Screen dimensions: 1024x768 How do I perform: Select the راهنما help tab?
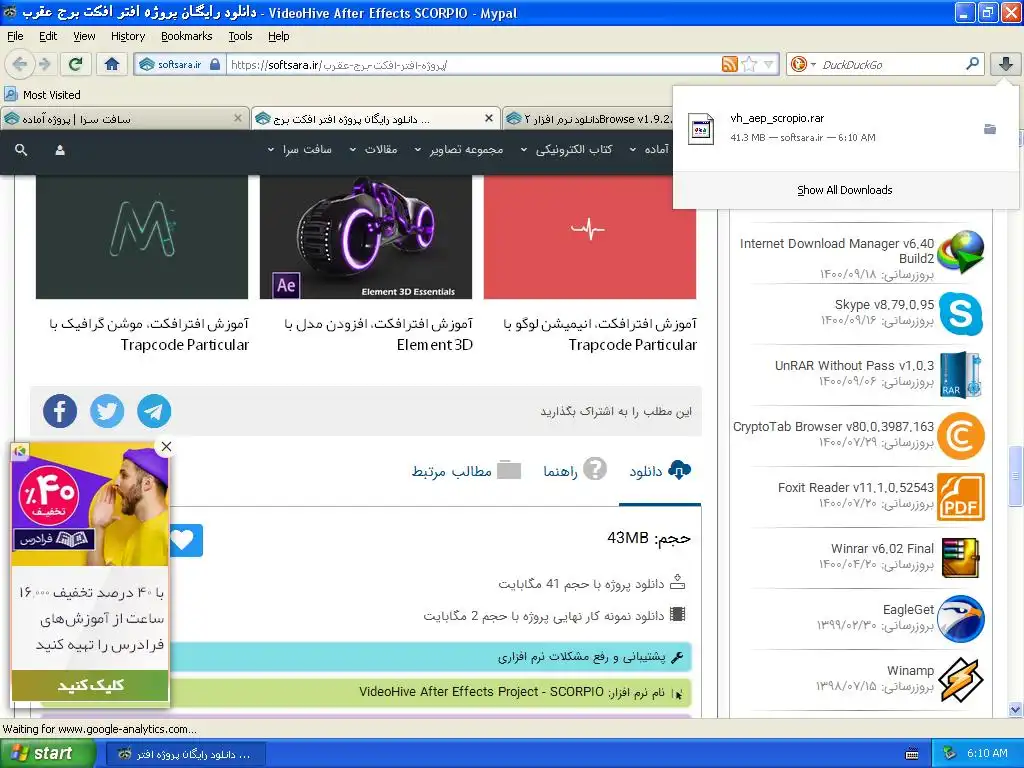575,470
